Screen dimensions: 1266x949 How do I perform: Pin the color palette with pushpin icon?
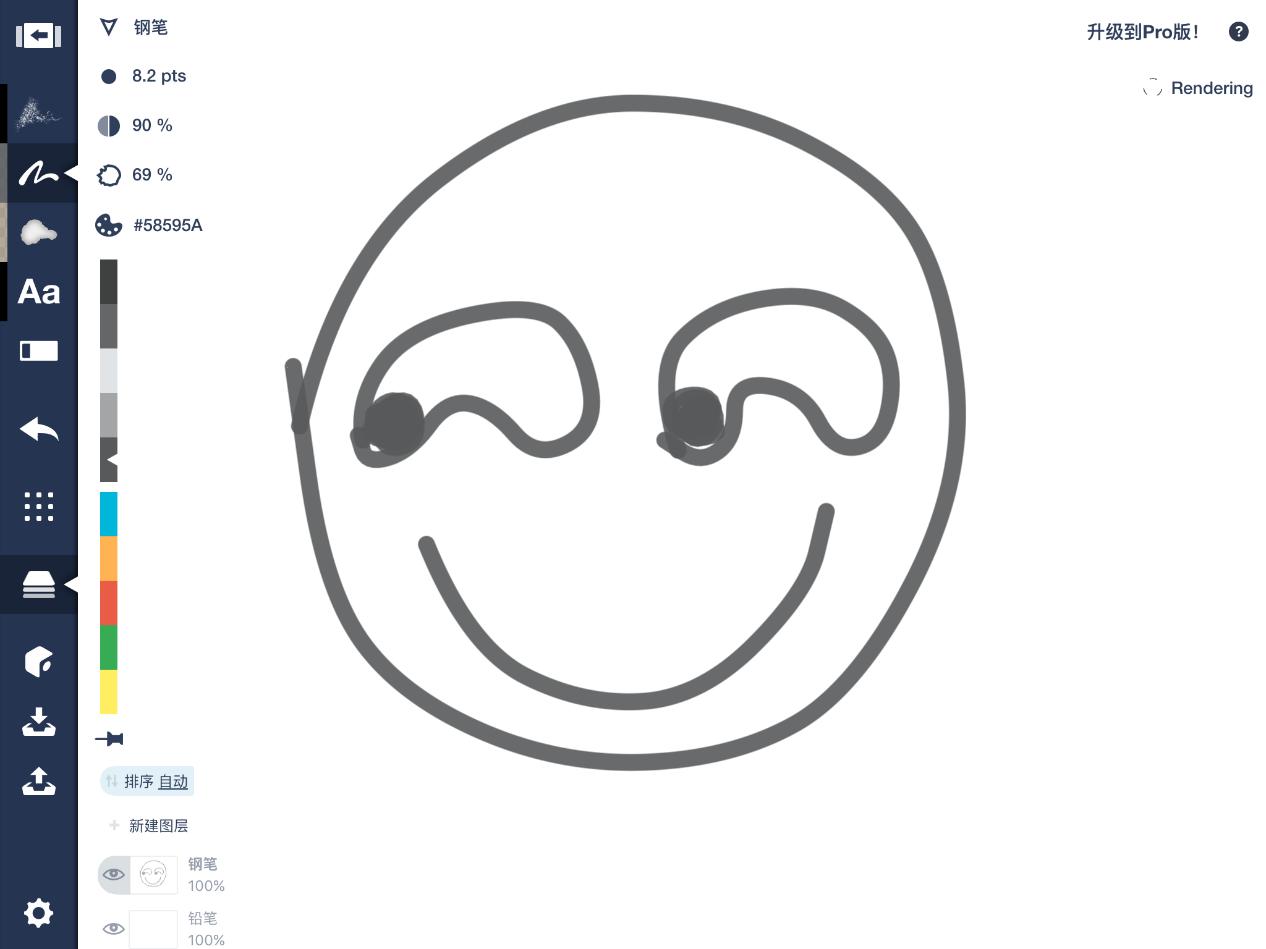coord(109,739)
